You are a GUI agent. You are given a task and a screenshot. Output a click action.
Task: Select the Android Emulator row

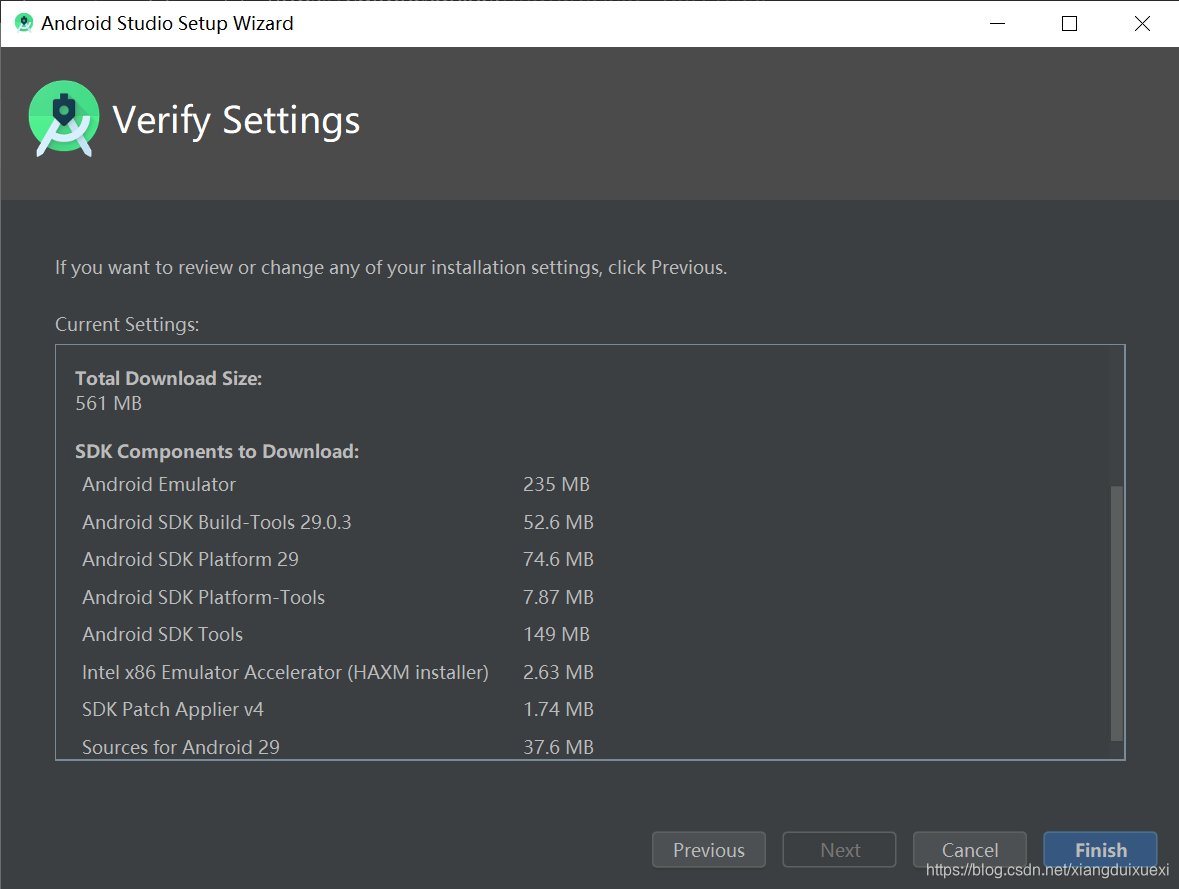335,484
